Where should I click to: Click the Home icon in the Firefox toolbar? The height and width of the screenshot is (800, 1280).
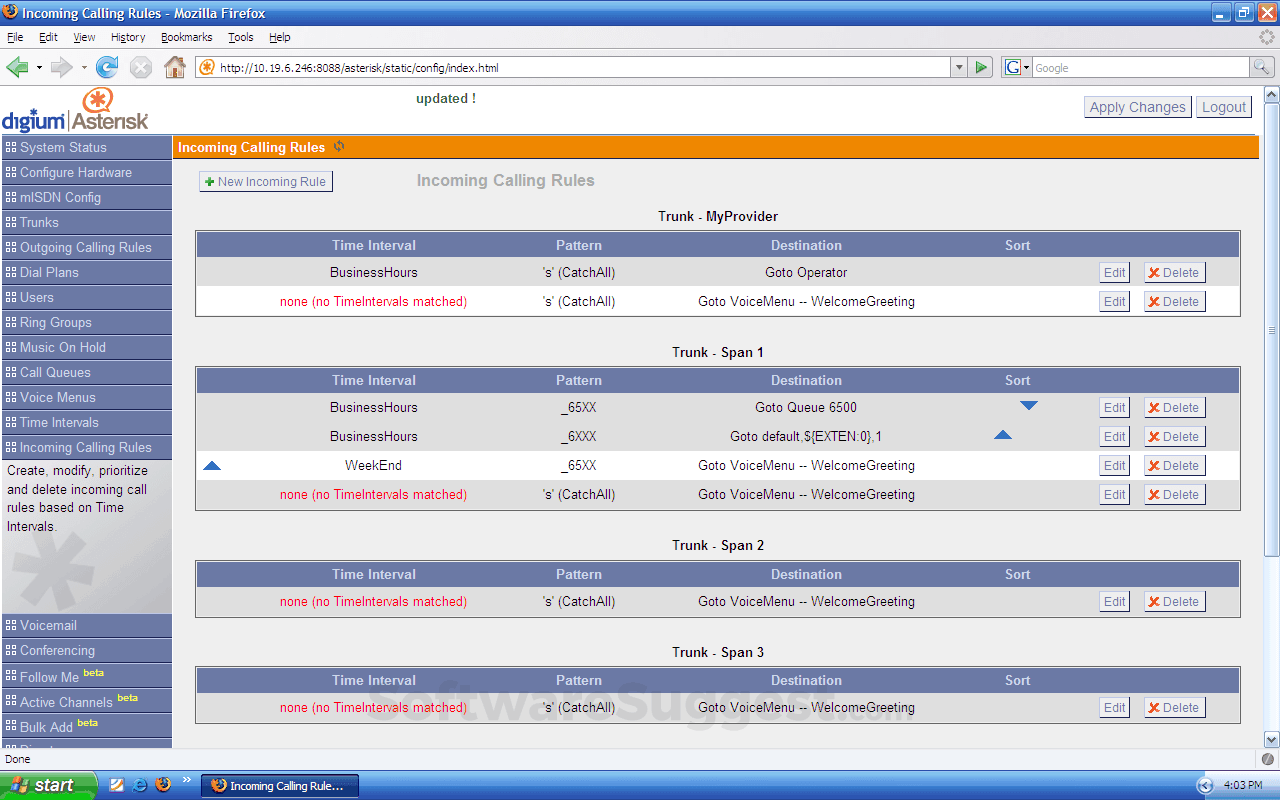click(x=175, y=67)
